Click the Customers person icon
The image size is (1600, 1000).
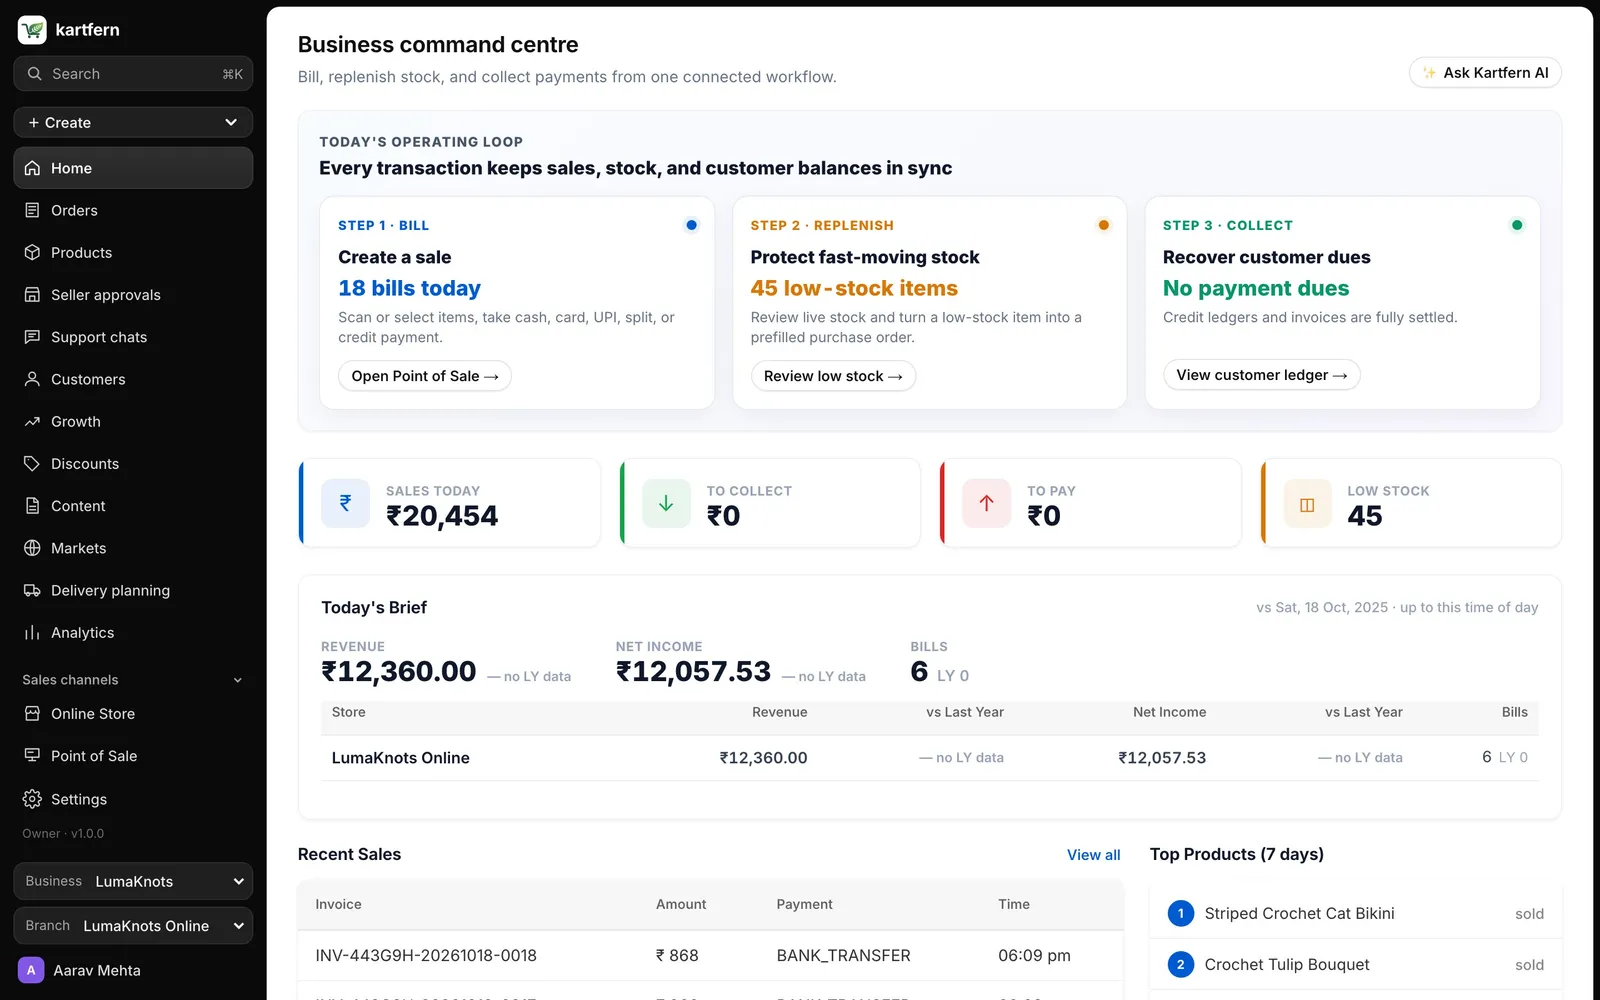tap(32, 379)
